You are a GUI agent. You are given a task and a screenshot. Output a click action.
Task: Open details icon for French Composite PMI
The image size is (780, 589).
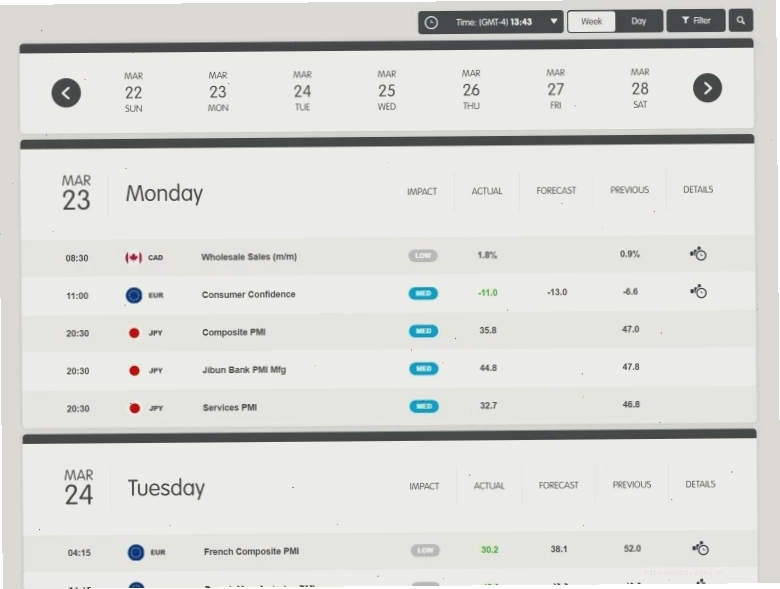point(700,548)
